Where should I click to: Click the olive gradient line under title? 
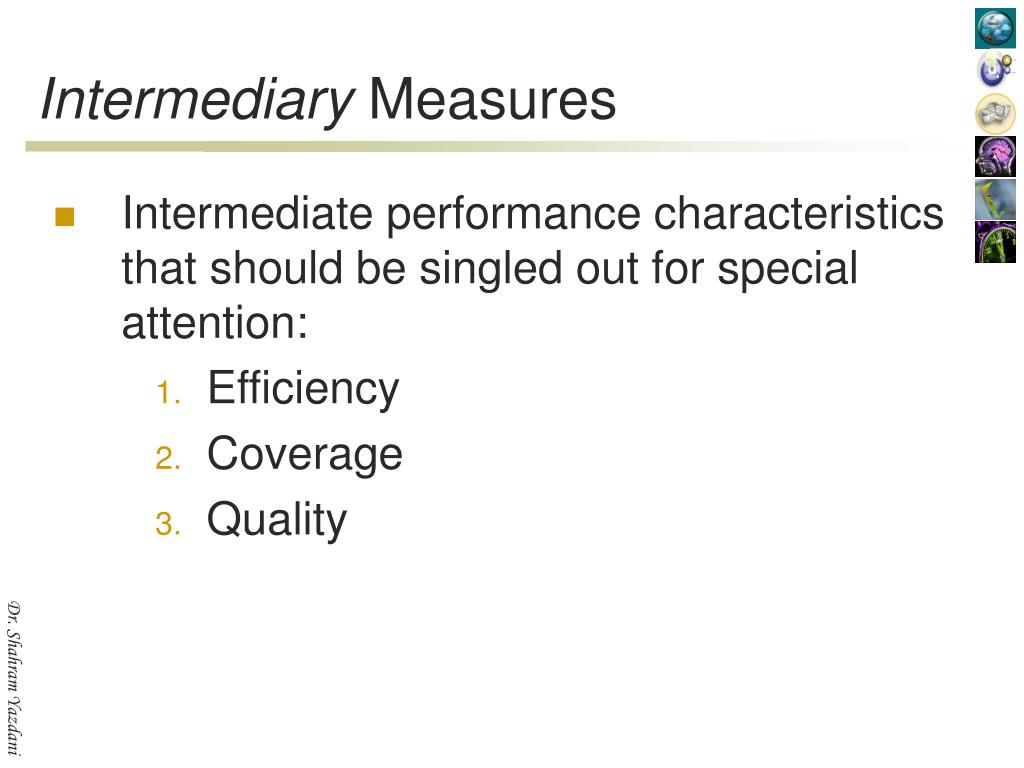coord(483,147)
